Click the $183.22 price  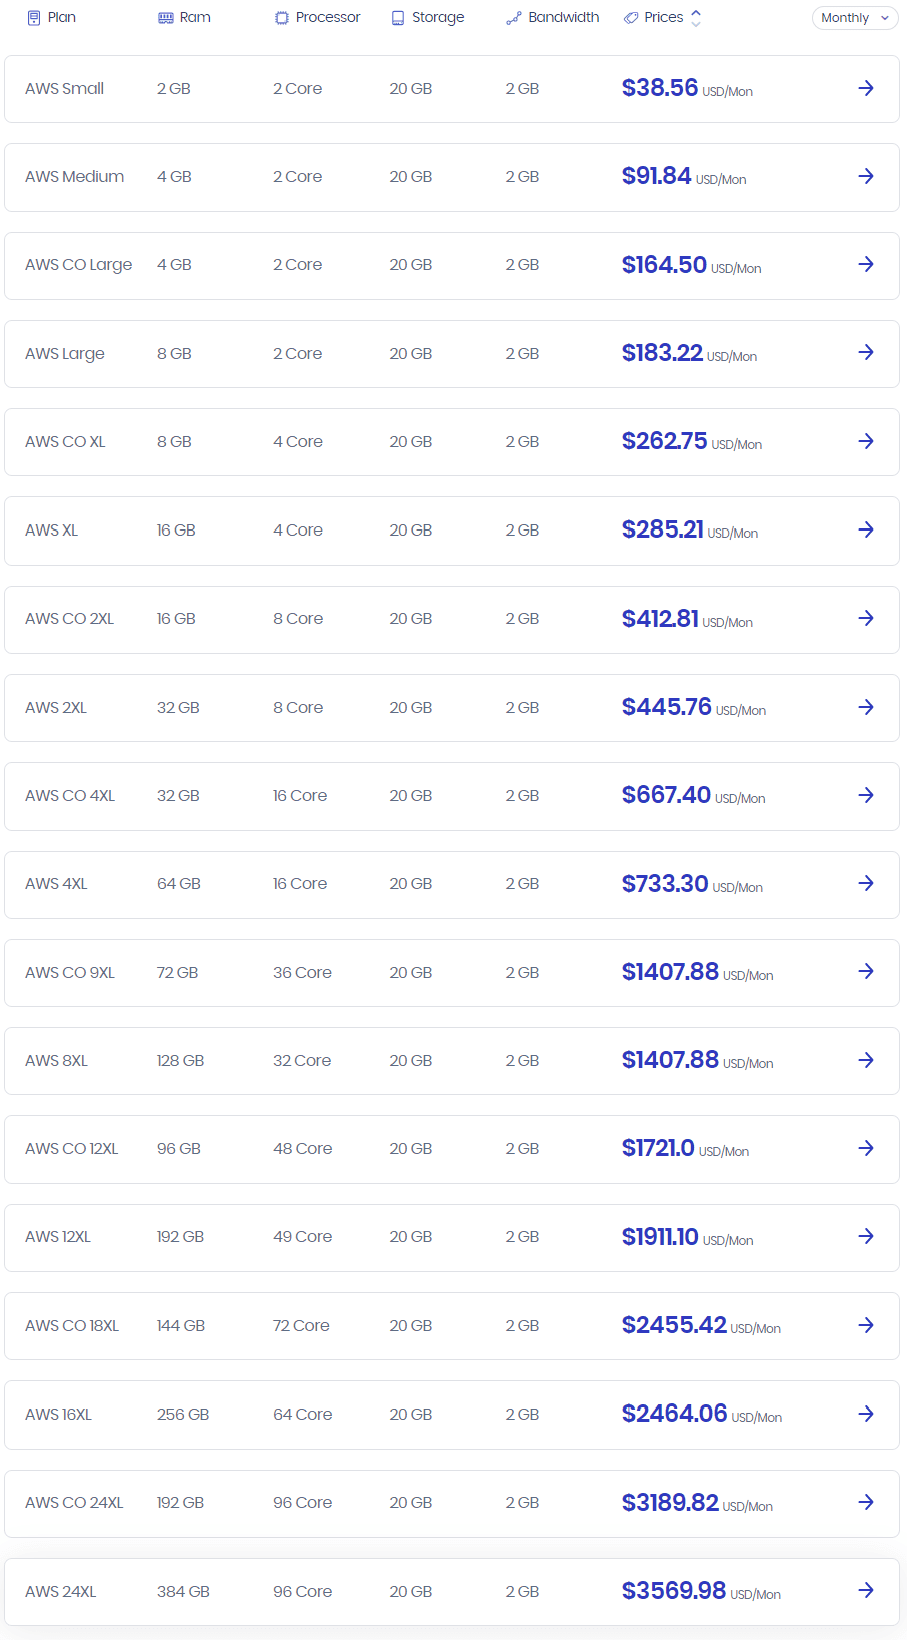tap(662, 353)
